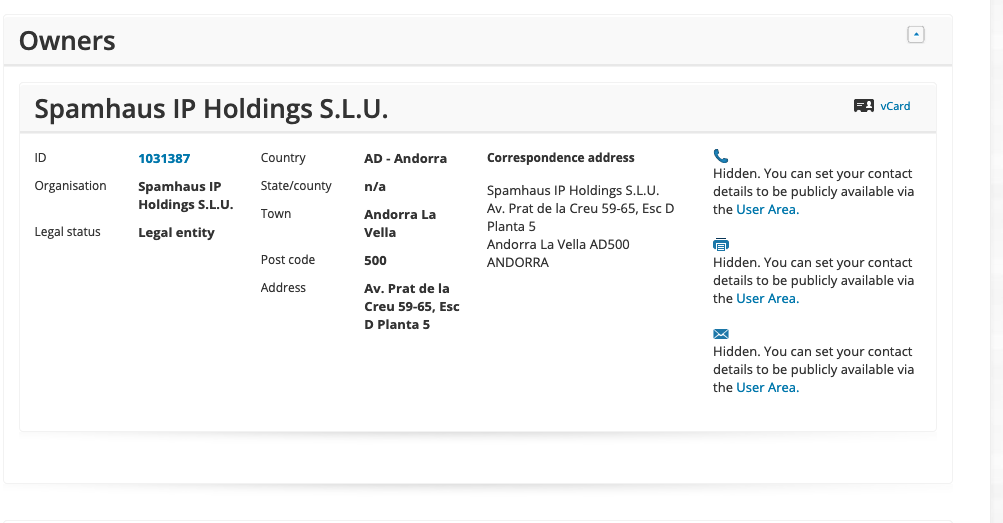1003x523 pixels.
Task: Click the Andorra La Vella town value
Action: click(x=400, y=224)
